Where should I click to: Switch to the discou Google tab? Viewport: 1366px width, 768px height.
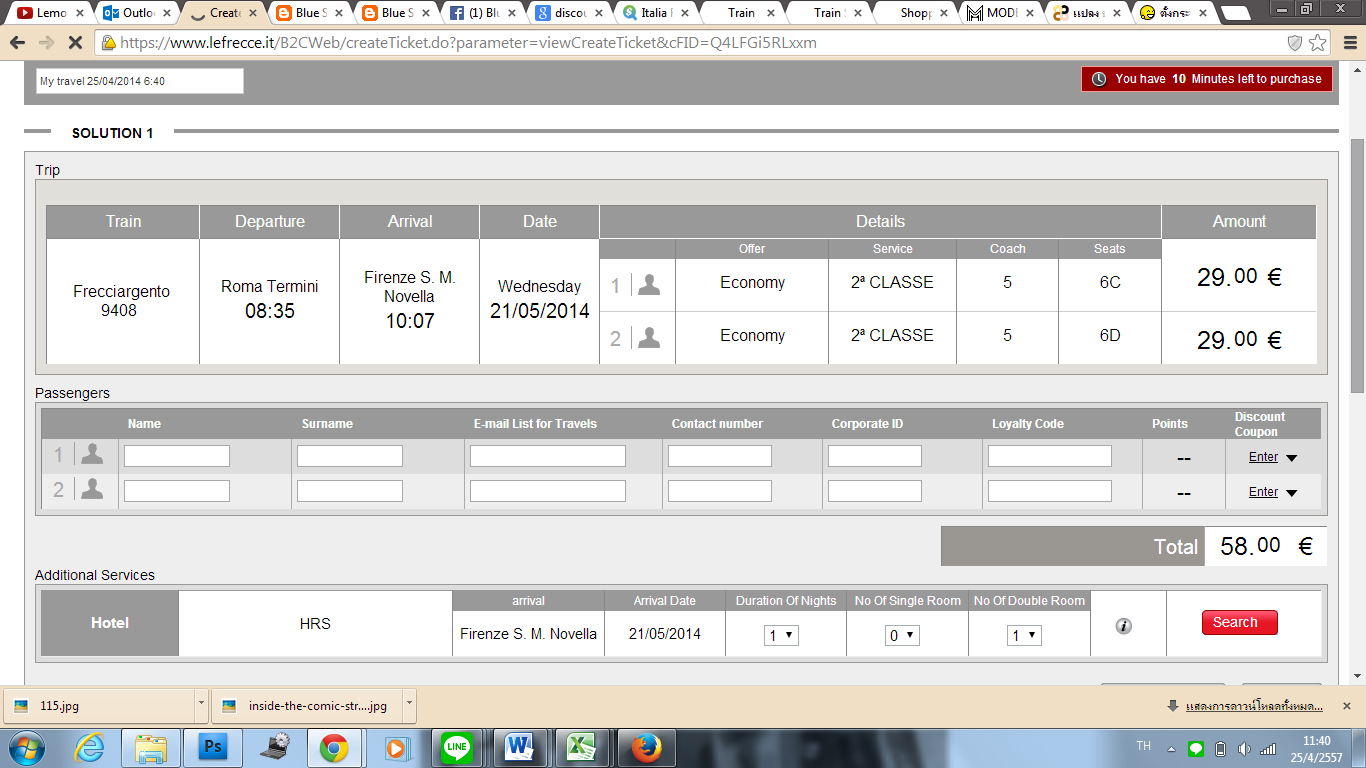569,13
